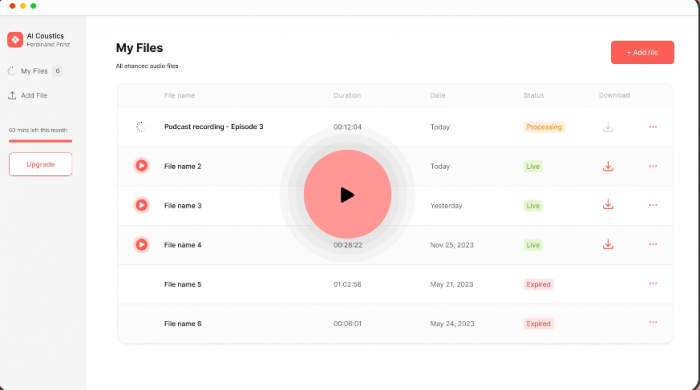The image size is (700, 390).
Task: Click the May 21, 2023 date cell
Action: [x=452, y=284]
